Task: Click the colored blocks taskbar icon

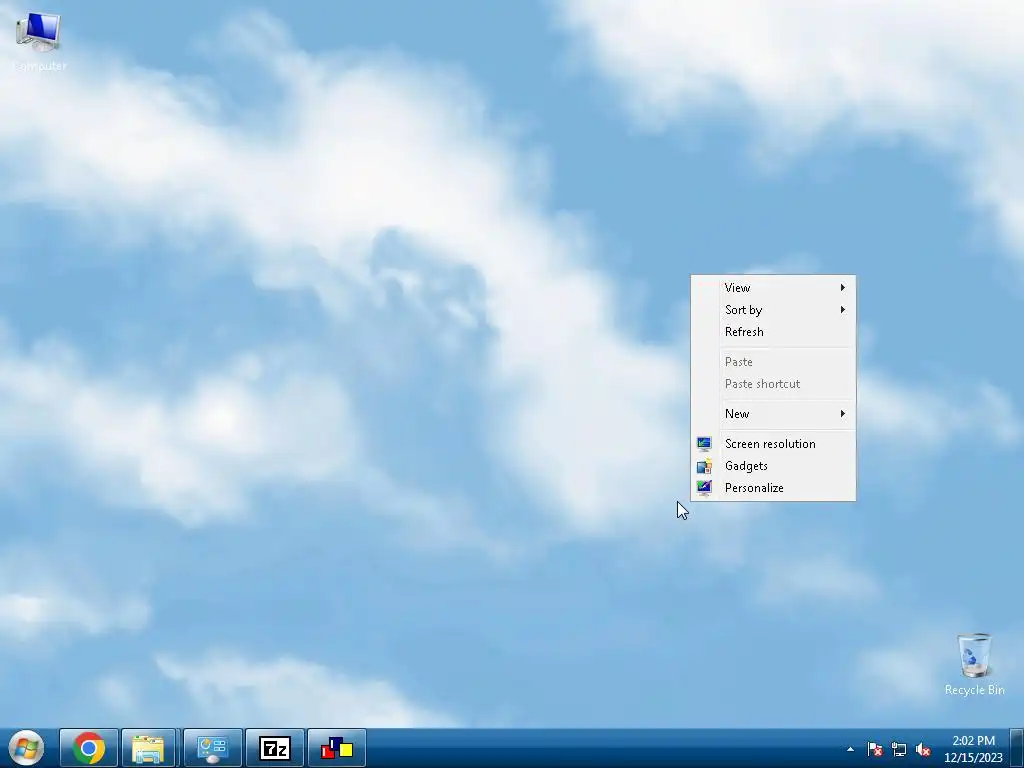Action: click(x=336, y=748)
